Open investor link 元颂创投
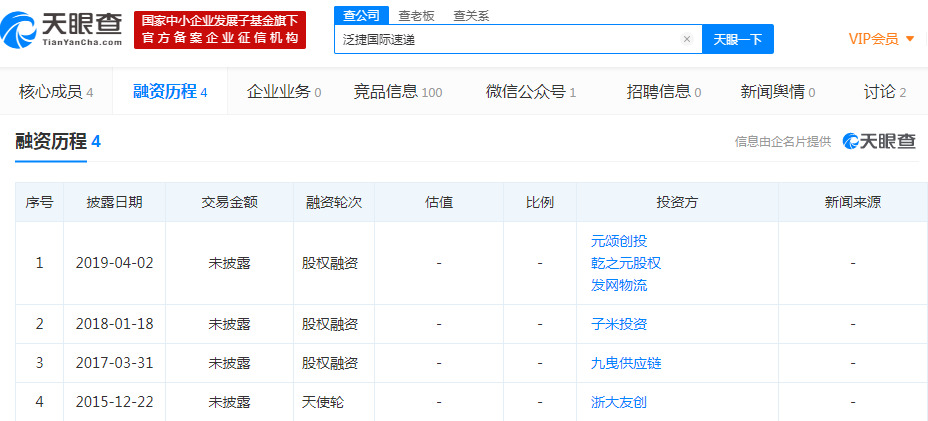 619,241
